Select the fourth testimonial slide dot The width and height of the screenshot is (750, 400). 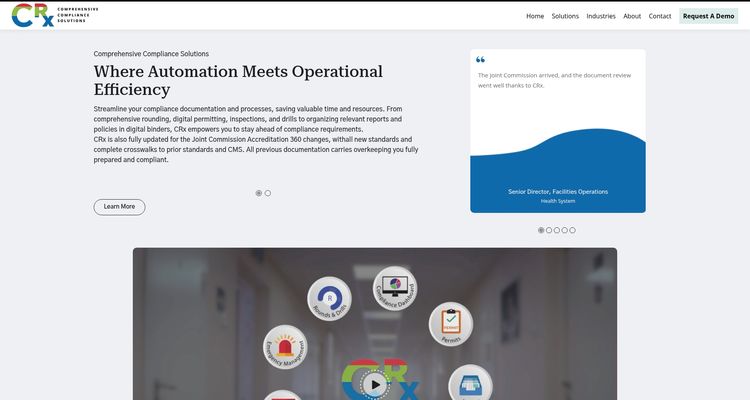[565, 230]
